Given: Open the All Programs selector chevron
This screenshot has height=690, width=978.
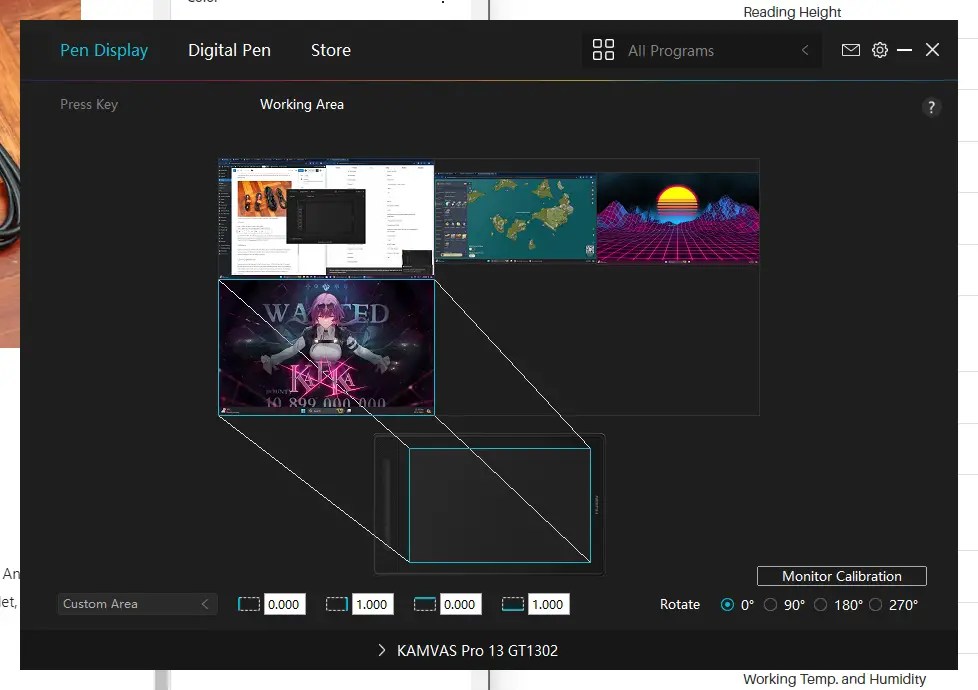Looking at the screenshot, I should click(805, 49).
